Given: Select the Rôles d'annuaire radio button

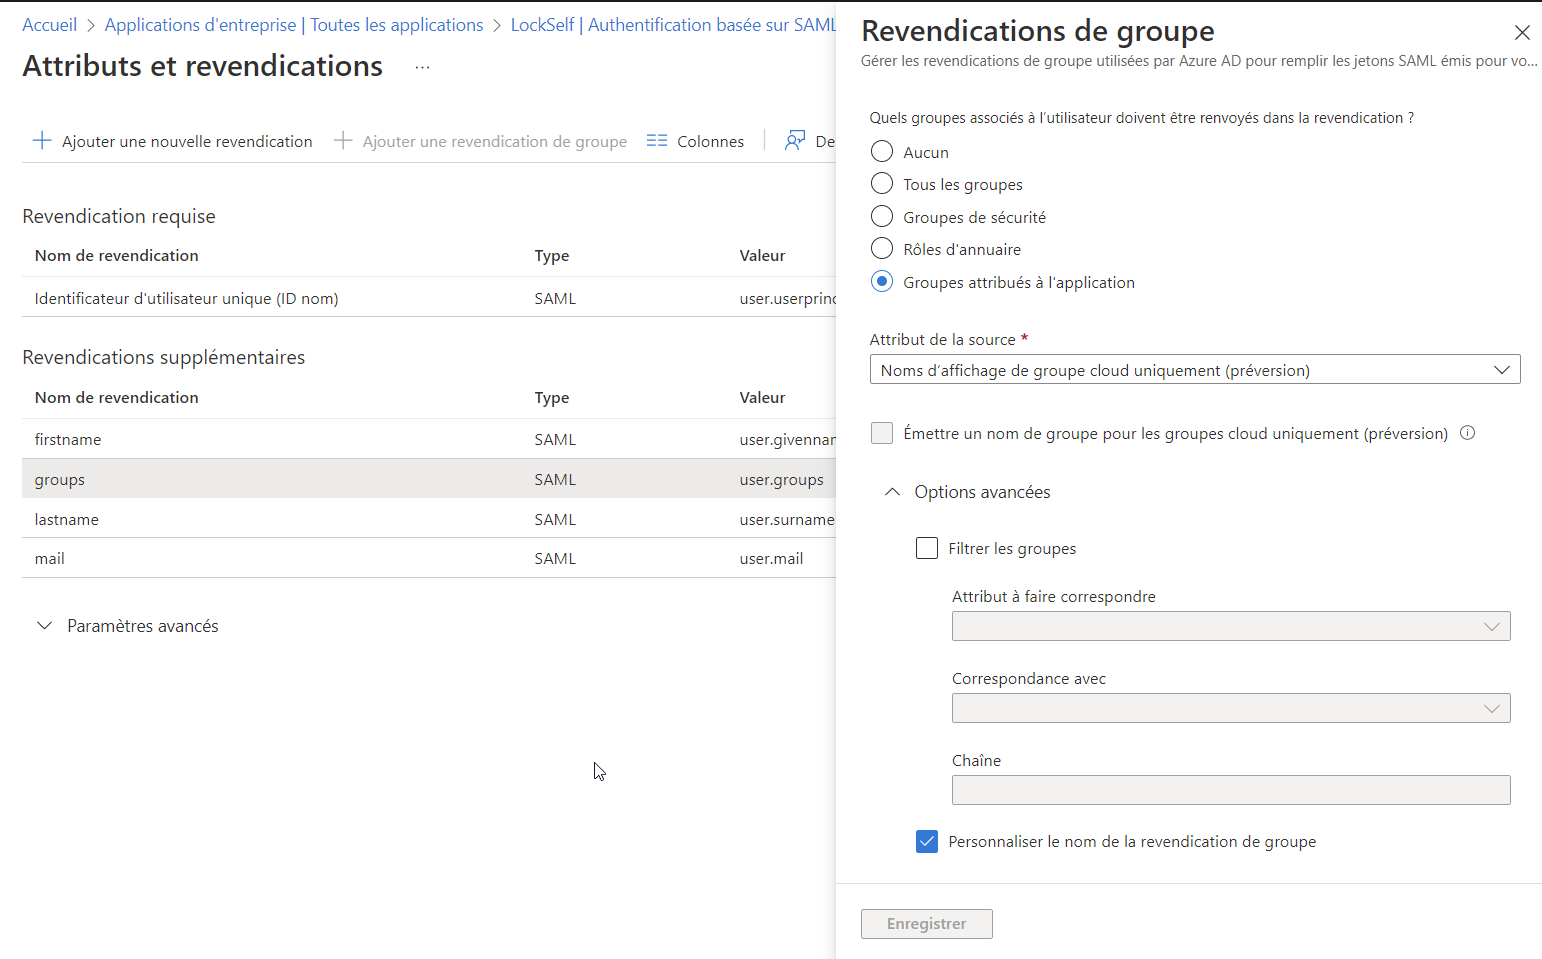Looking at the screenshot, I should (x=882, y=249).
